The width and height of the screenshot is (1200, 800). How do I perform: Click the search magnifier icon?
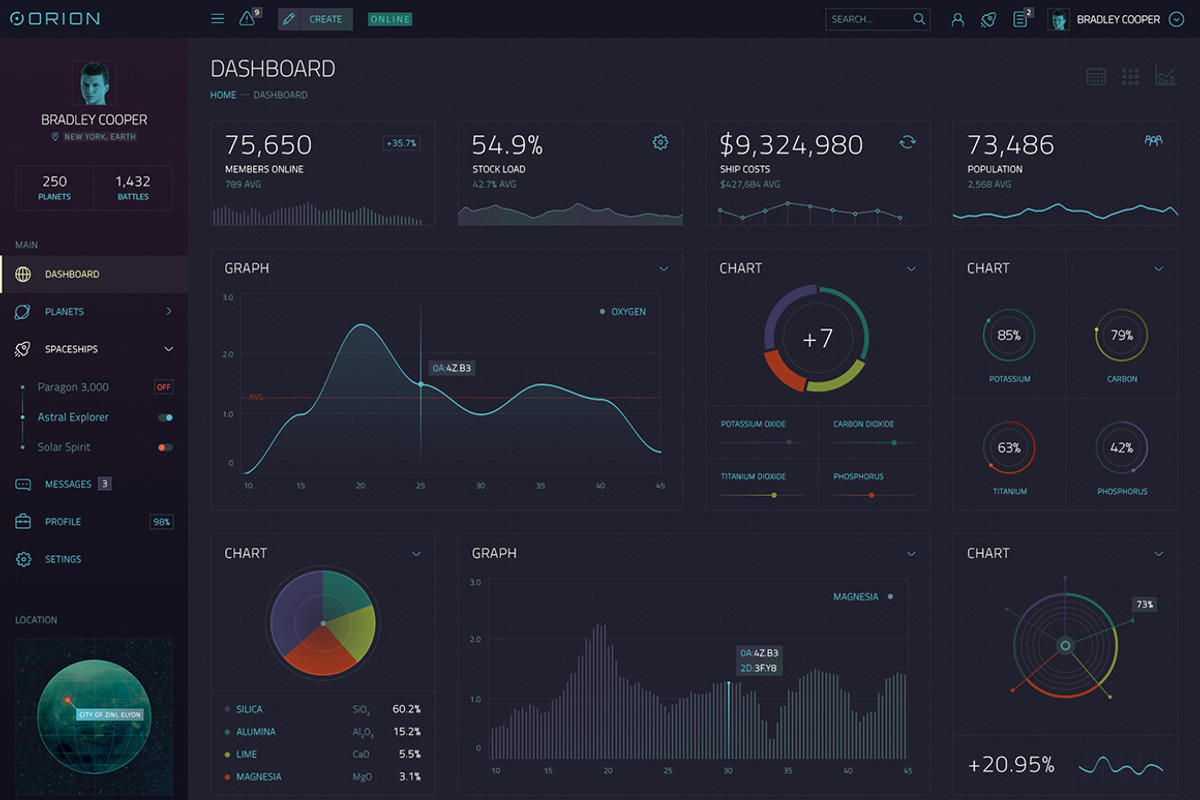tap(920, 18)
